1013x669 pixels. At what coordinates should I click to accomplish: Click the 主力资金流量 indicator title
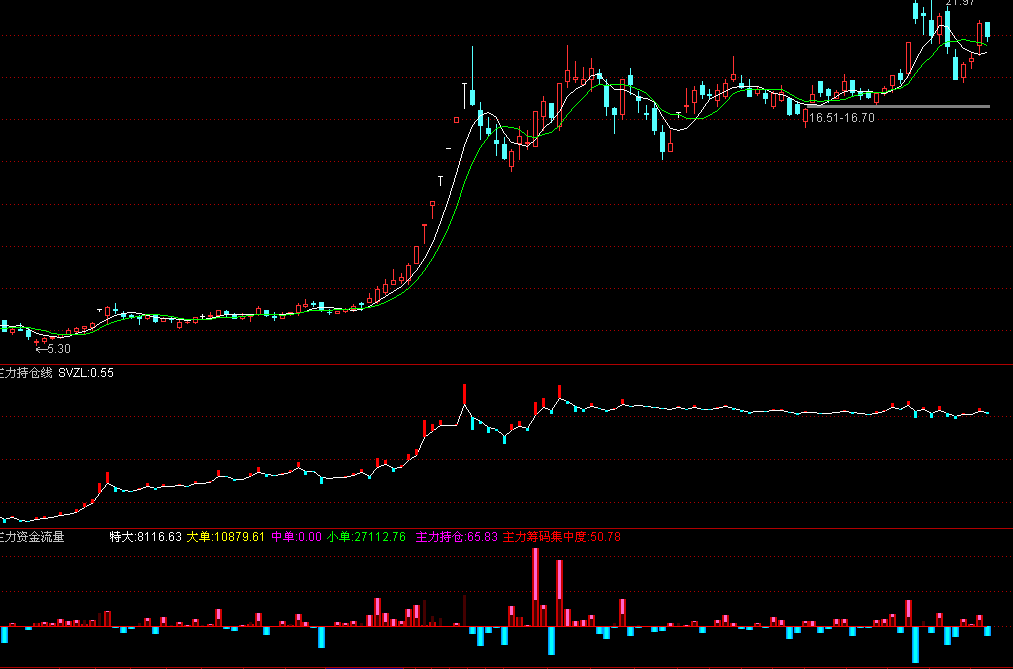click(32, 537)
